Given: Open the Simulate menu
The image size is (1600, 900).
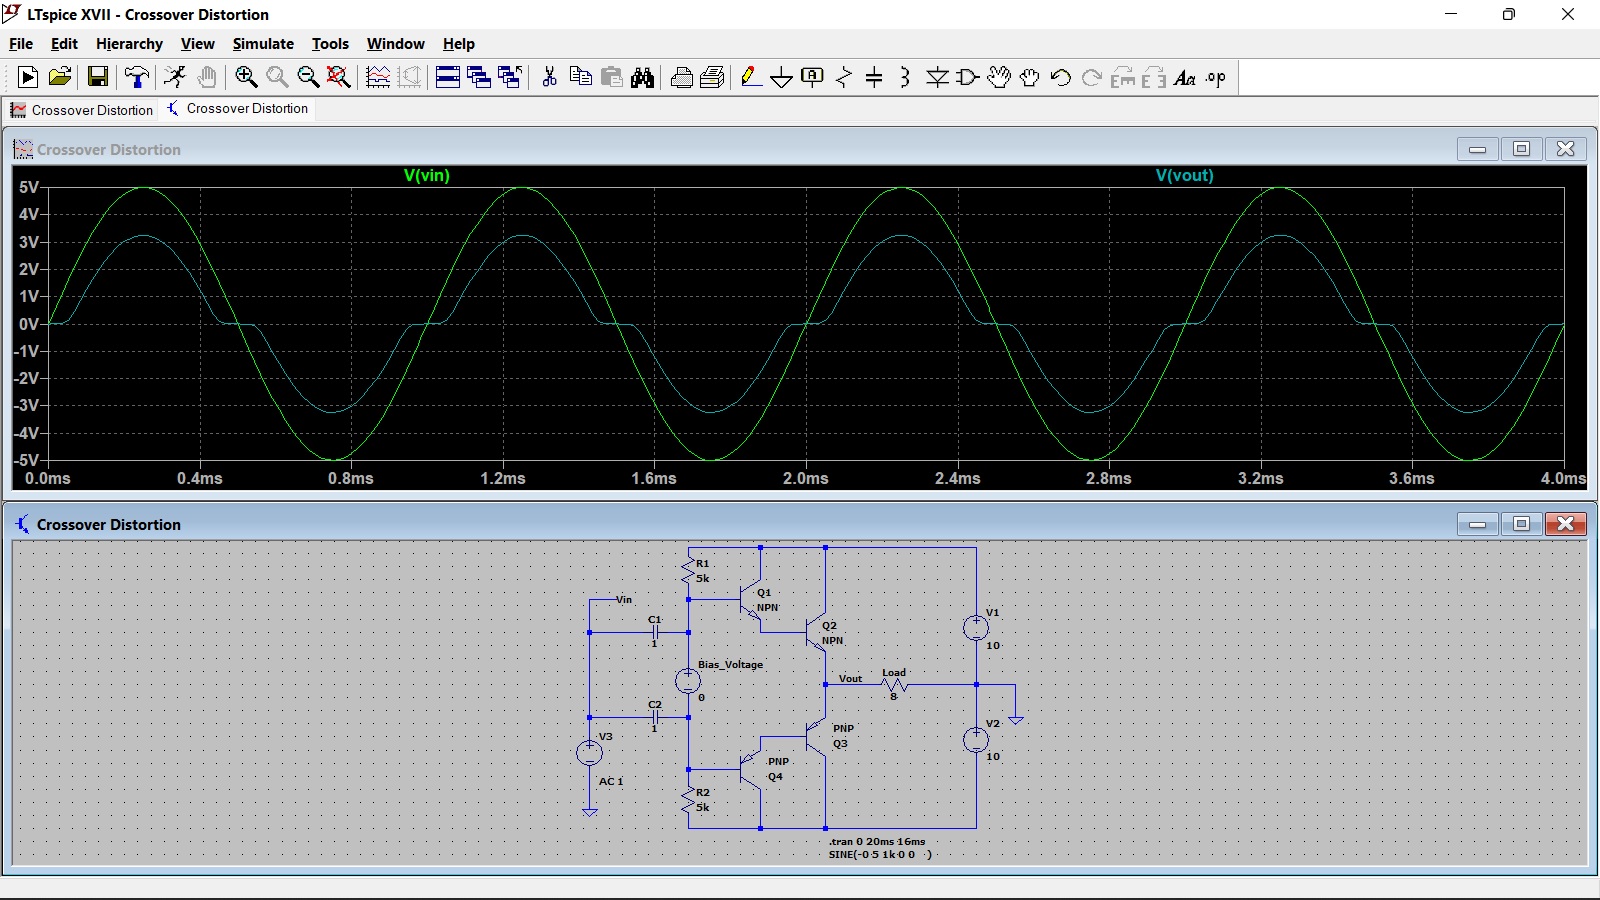Looking at the screenshot, I should pyautogui.click(x=263, y=44).
